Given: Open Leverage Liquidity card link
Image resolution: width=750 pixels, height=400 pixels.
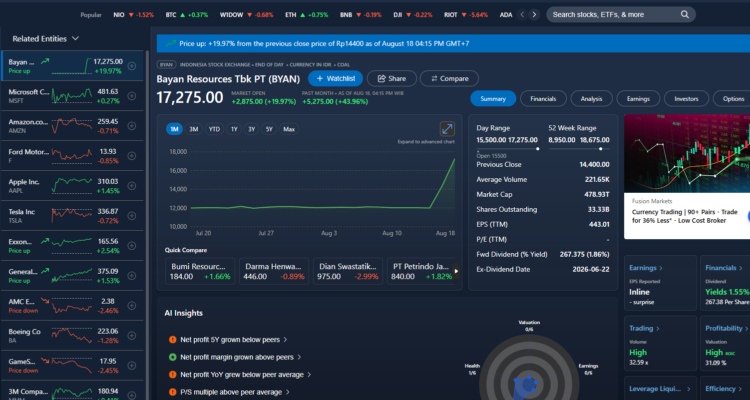Looking at the screenshot, I should (660, 389).
